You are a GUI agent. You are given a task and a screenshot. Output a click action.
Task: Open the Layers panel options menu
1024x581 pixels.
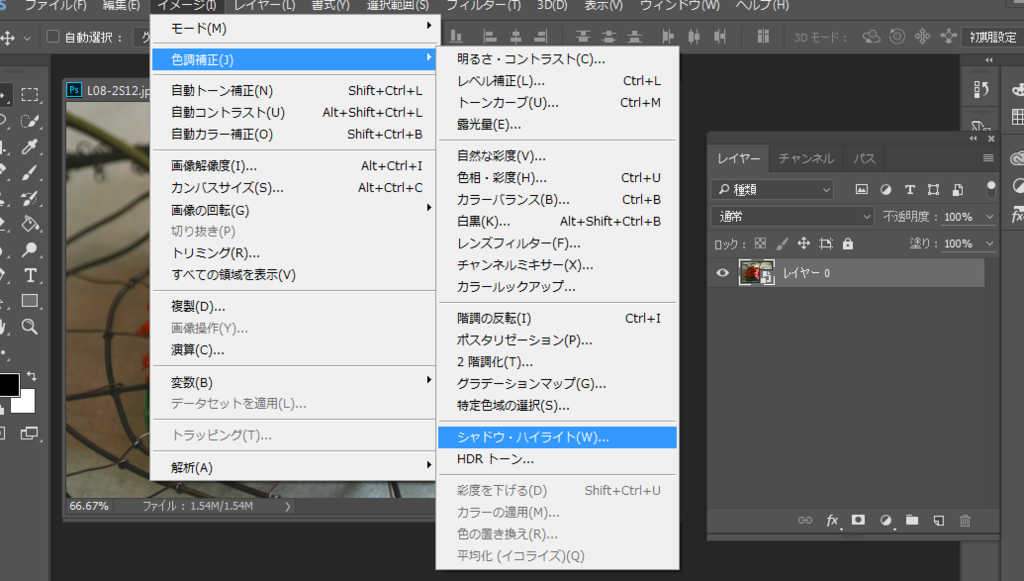tap(988, 158)
